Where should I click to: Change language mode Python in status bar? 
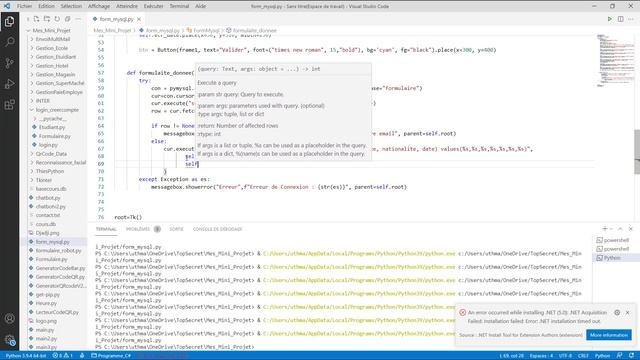tap(602, 356)
